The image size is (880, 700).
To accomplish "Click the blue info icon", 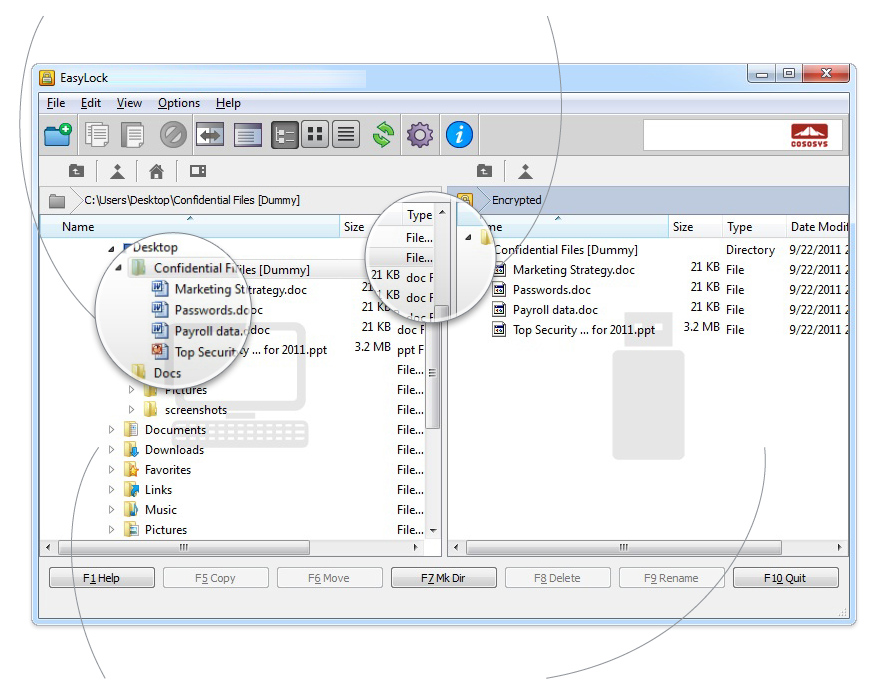I will pos(459,134).
